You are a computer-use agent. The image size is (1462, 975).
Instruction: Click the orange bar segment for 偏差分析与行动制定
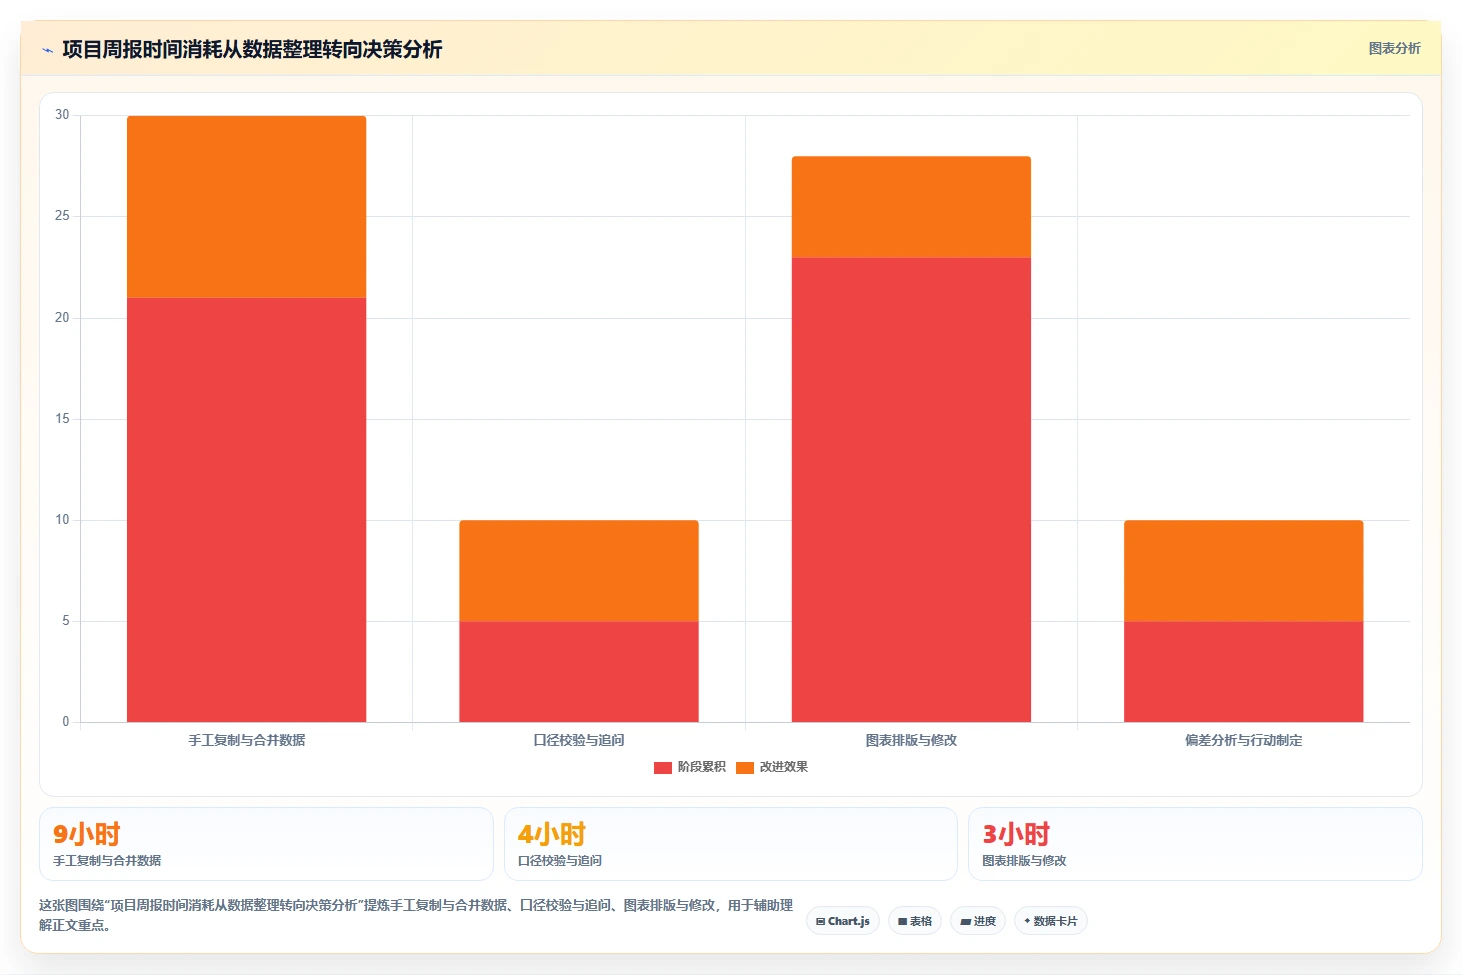point(1244,571)
